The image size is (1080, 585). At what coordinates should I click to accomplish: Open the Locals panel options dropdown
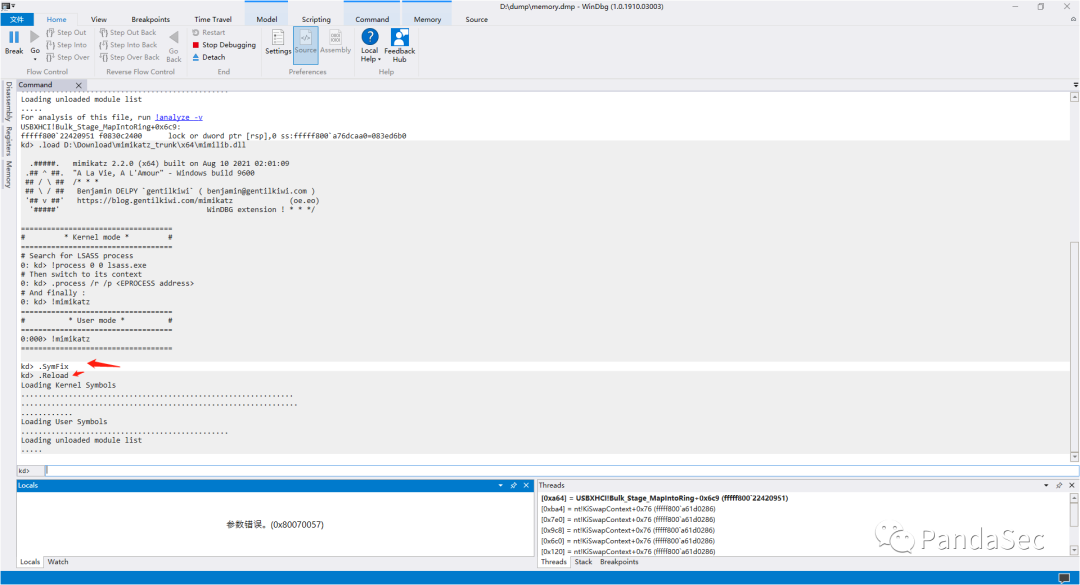coord(501,485)
